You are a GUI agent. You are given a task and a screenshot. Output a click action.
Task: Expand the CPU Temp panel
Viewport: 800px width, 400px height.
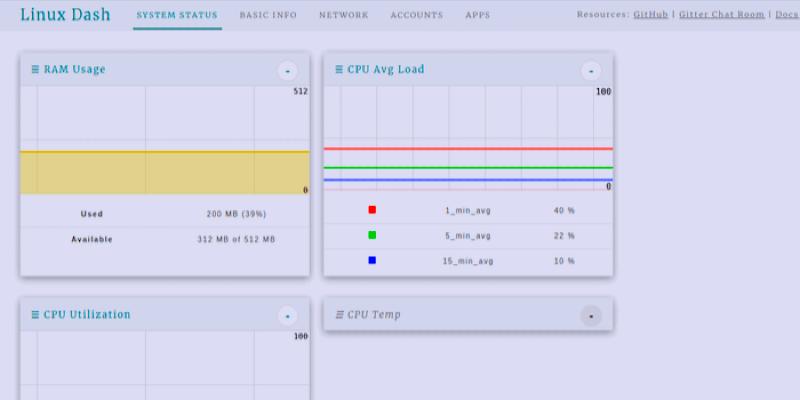(x=591, y=316)
